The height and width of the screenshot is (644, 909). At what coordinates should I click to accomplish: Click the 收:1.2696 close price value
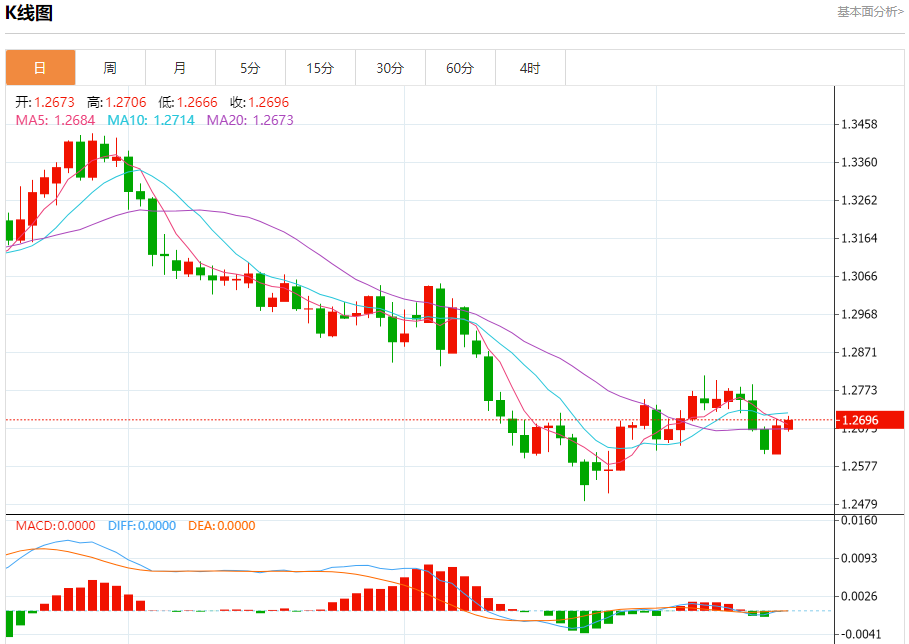[259, 103]
